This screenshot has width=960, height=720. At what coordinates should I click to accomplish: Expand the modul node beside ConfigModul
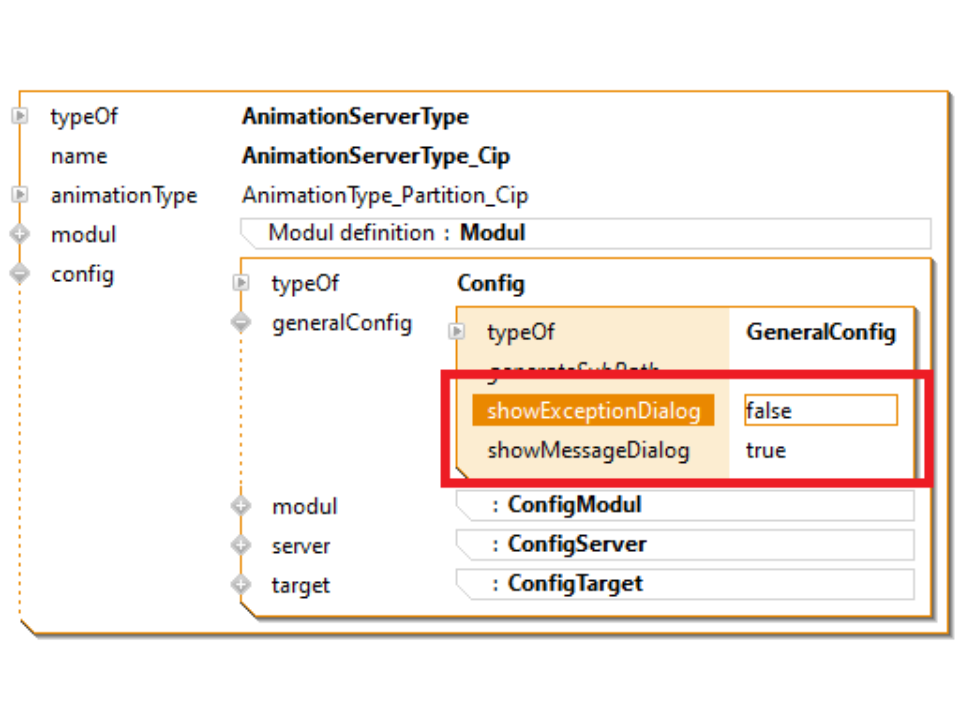240,506
